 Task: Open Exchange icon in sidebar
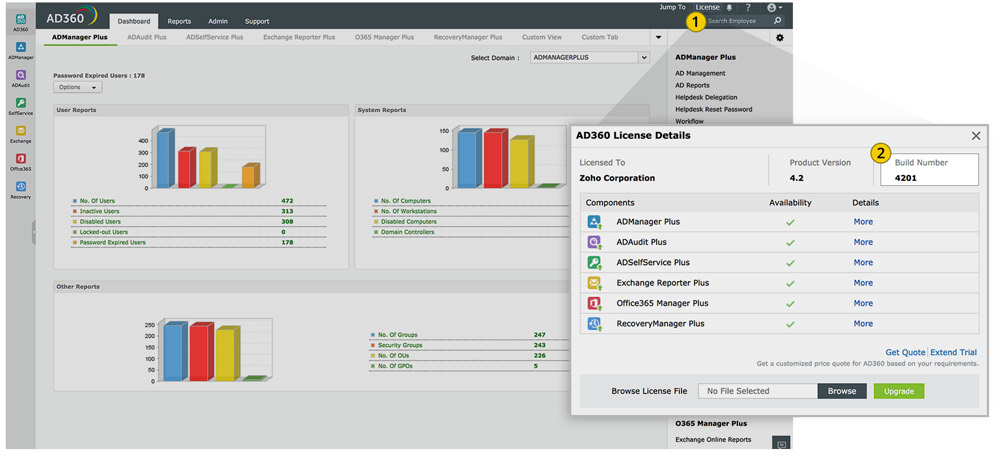[21, 131]
